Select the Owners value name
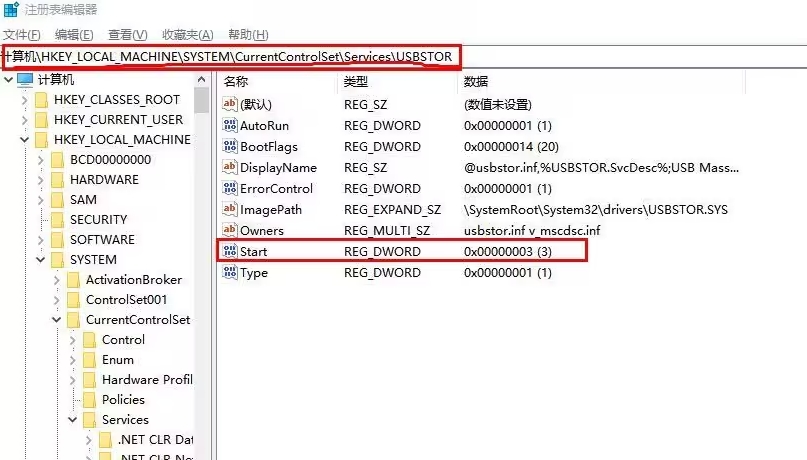Screen dimensions: 807x460 pyautogui.click(x=262, y=231)
